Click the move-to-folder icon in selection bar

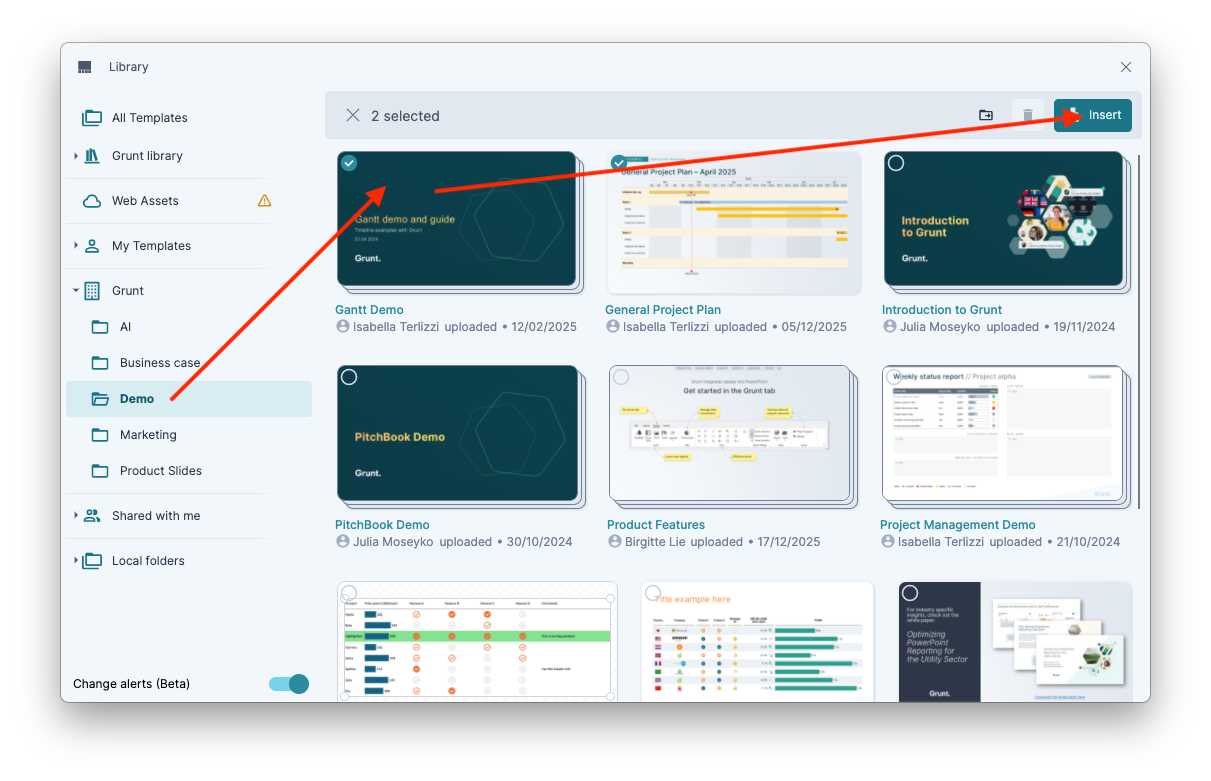pyautogui.click(x=986, y=116)
